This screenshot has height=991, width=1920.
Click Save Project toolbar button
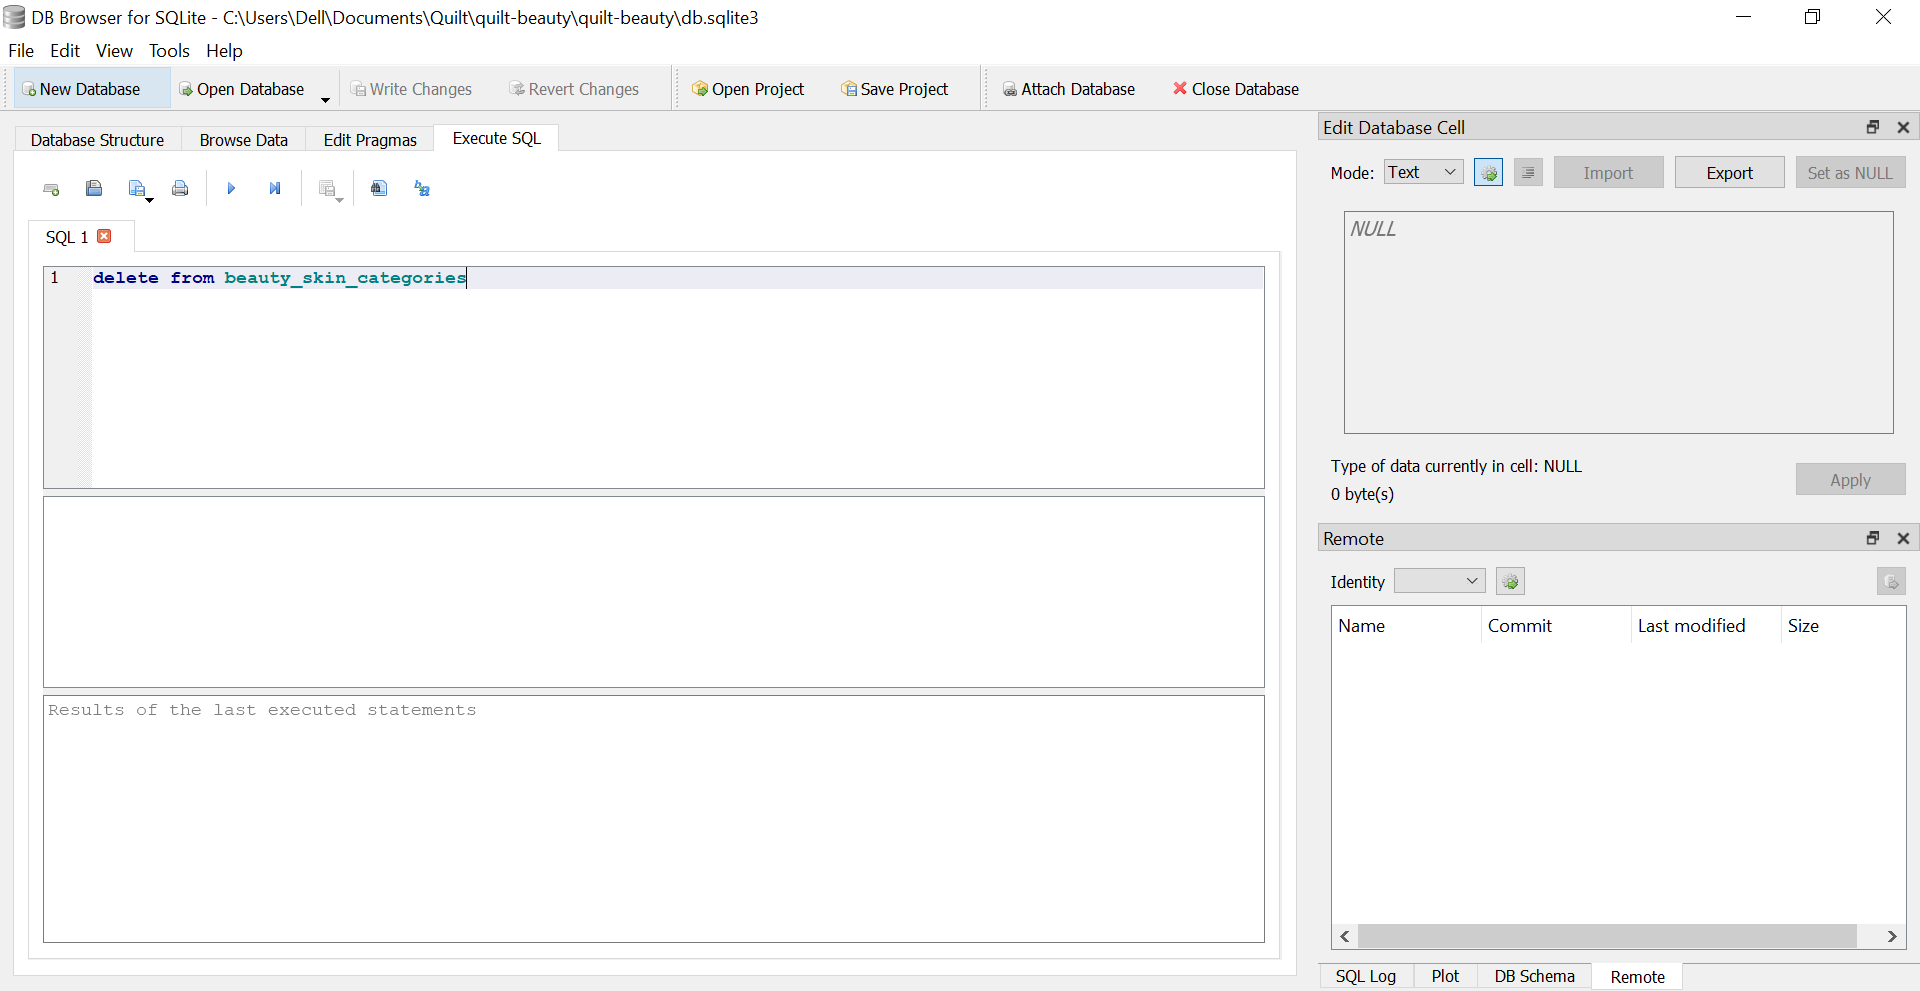click(895, 89)
